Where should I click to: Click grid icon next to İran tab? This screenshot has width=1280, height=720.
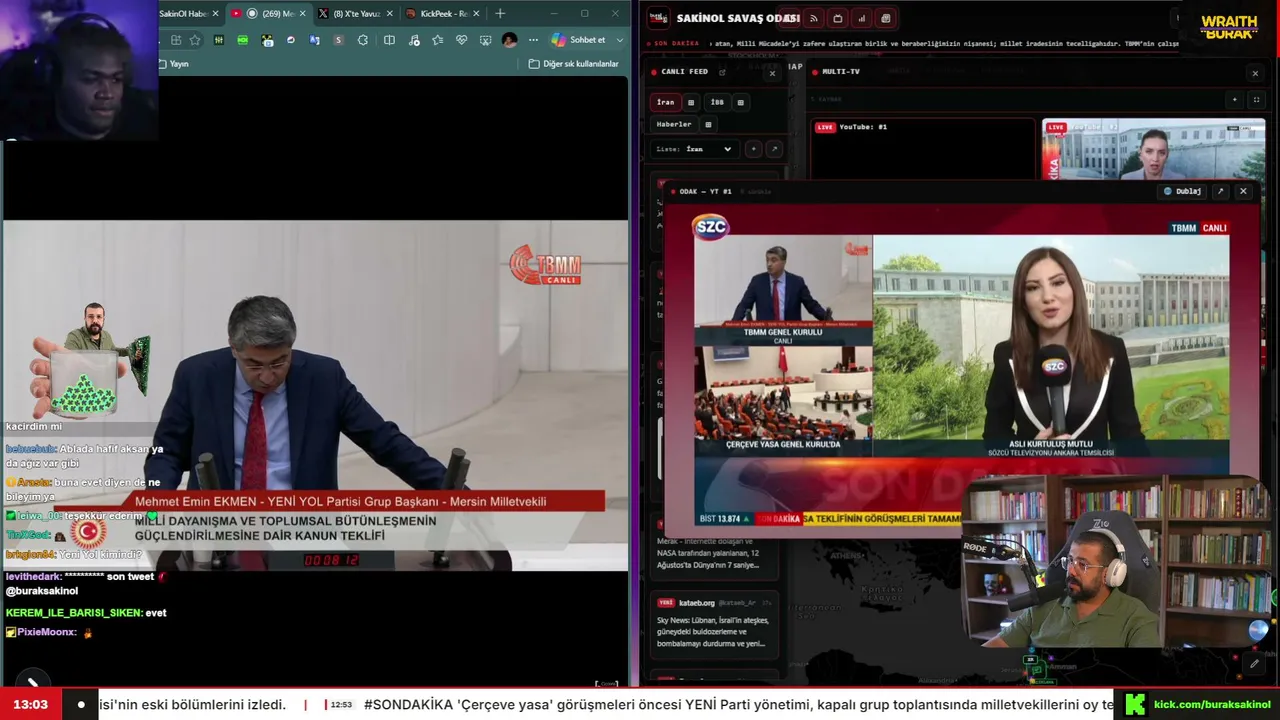(x=690, y=102)
